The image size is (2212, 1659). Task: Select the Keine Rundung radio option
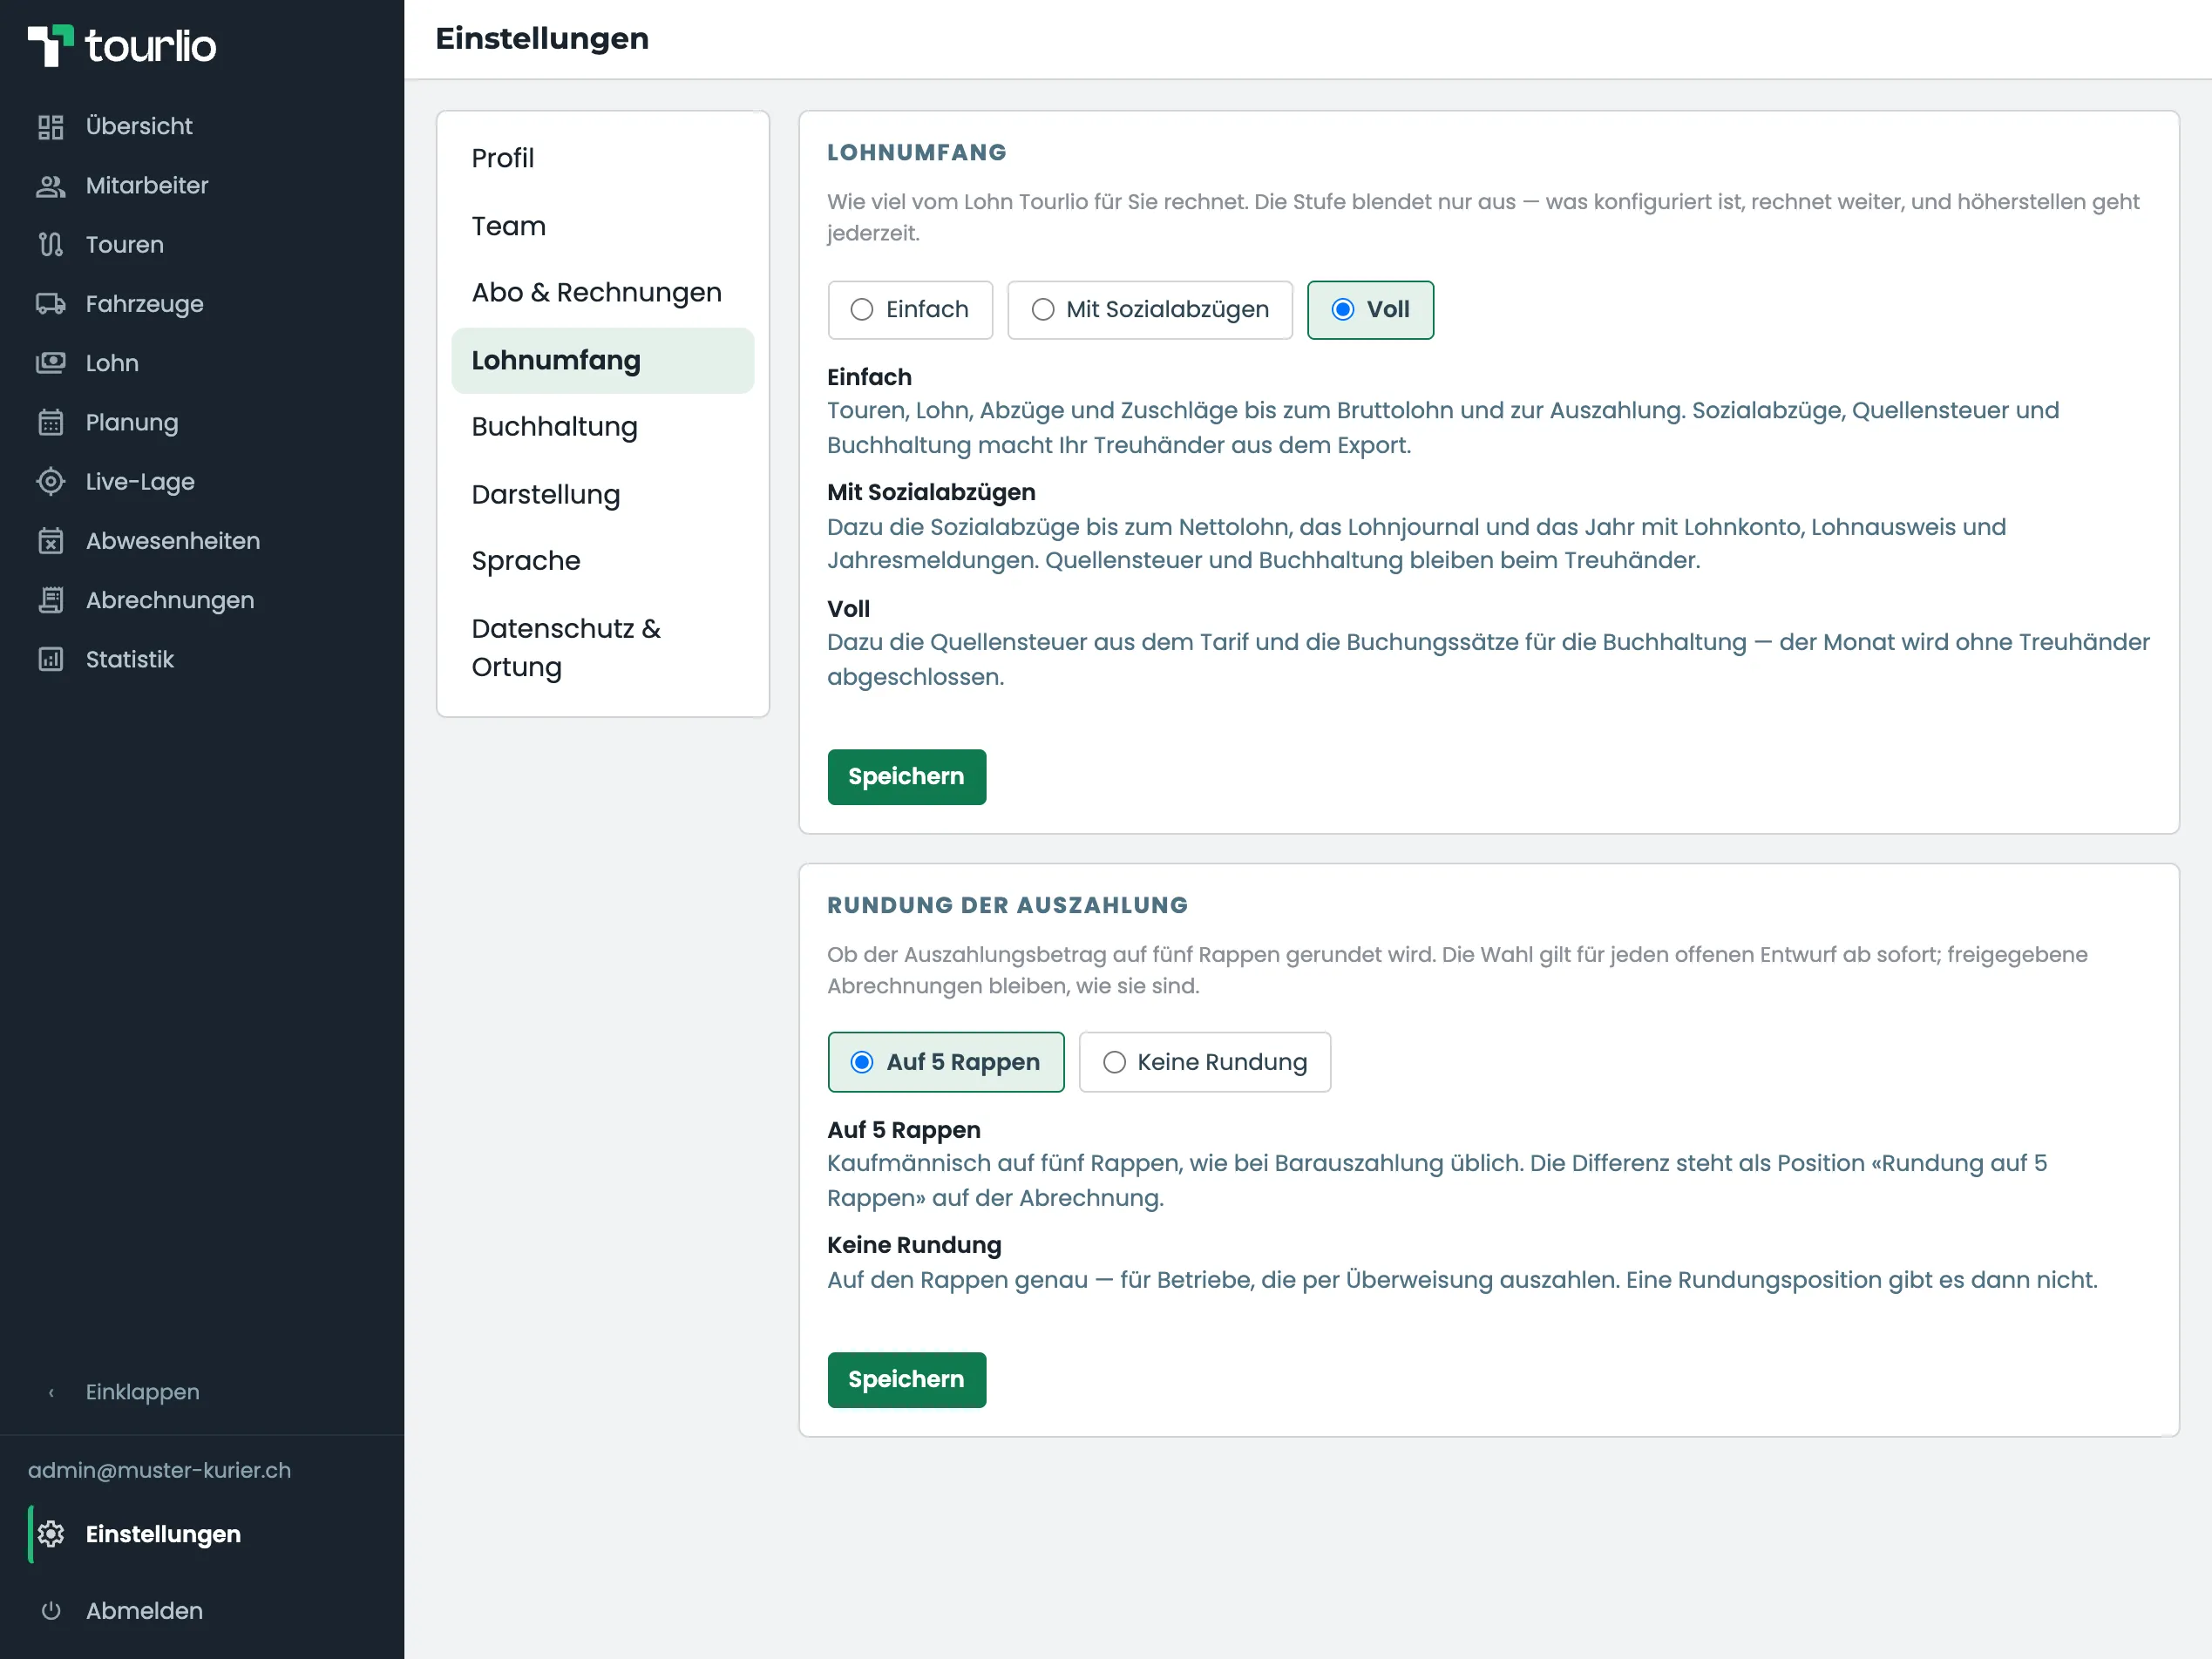(x=1204, y=1062)
